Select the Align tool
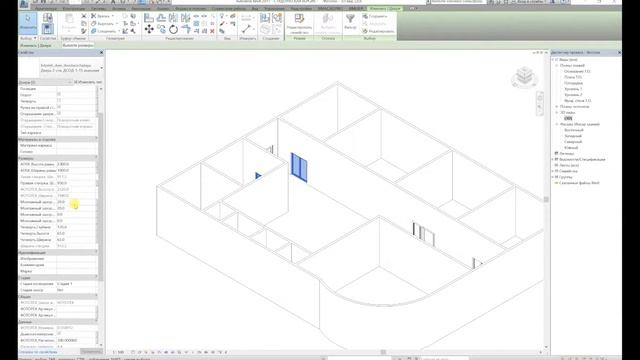640x360 pixels. point(149,18)
